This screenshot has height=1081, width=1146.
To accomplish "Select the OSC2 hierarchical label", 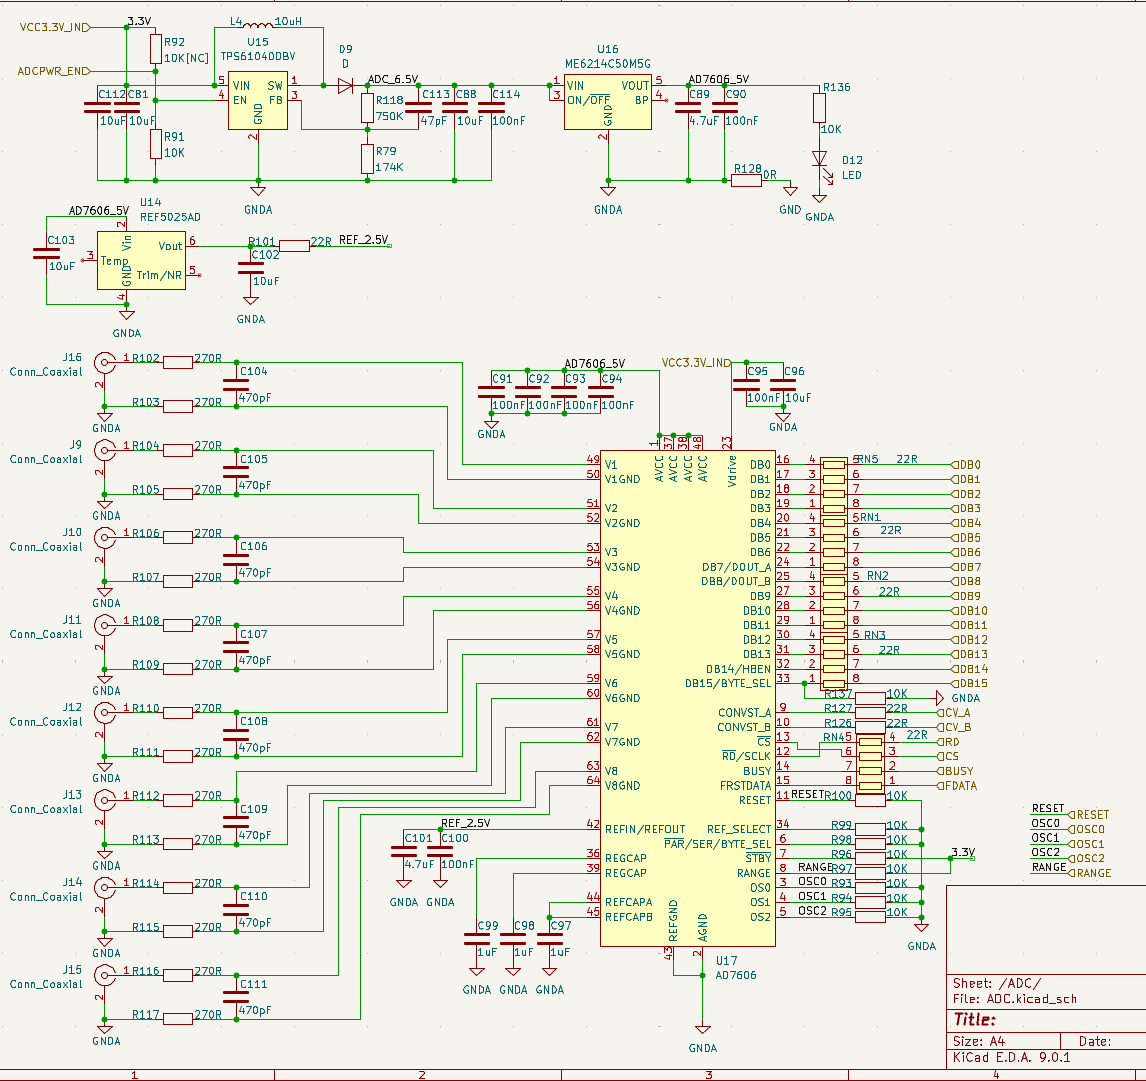I will (x=1086, y=858).
